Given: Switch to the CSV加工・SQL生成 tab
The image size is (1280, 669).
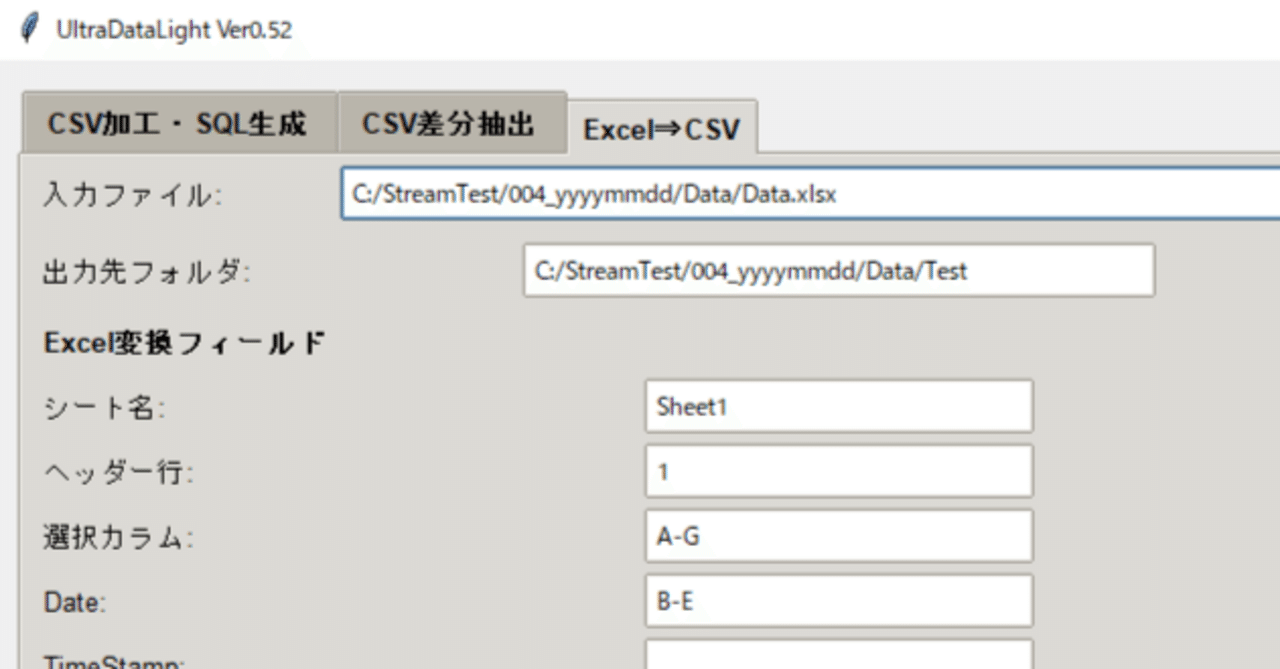Looking at the screenshot, I should point(177,124).
